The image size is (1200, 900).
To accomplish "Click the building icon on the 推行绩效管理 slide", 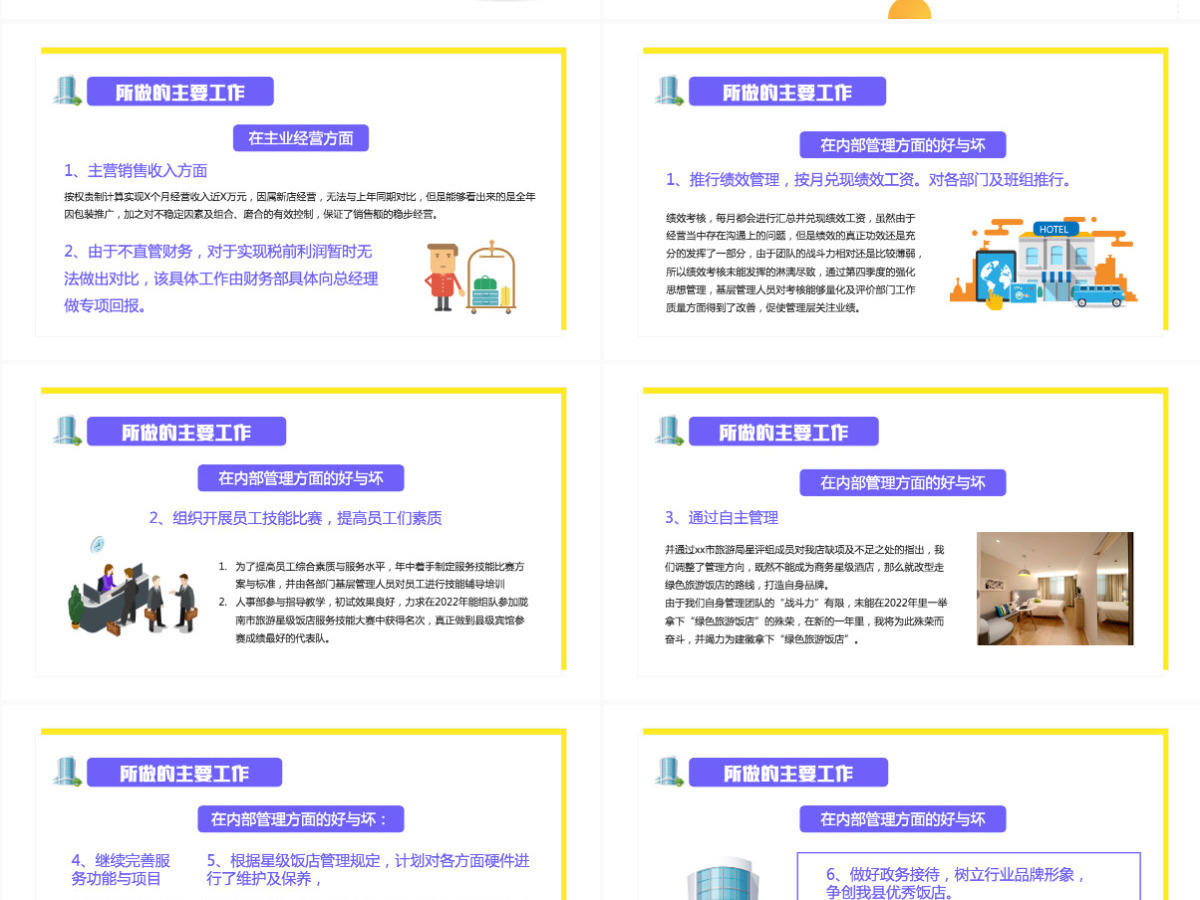I will [669, 91].
